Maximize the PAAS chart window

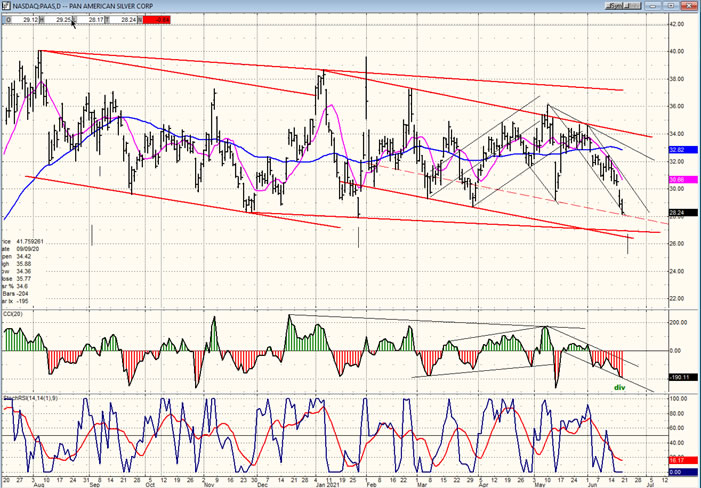(x=670, y=6)
